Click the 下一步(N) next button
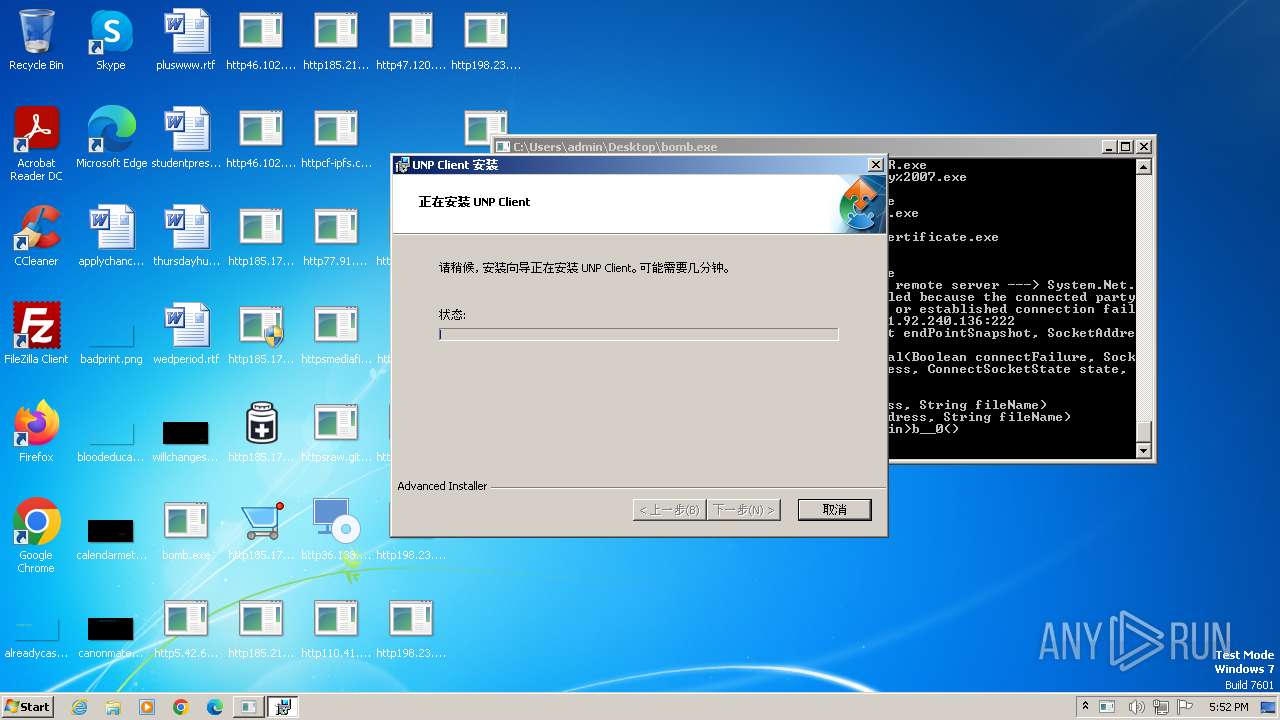Viewport: 1280px width, 720px height. tap(743, 510)
